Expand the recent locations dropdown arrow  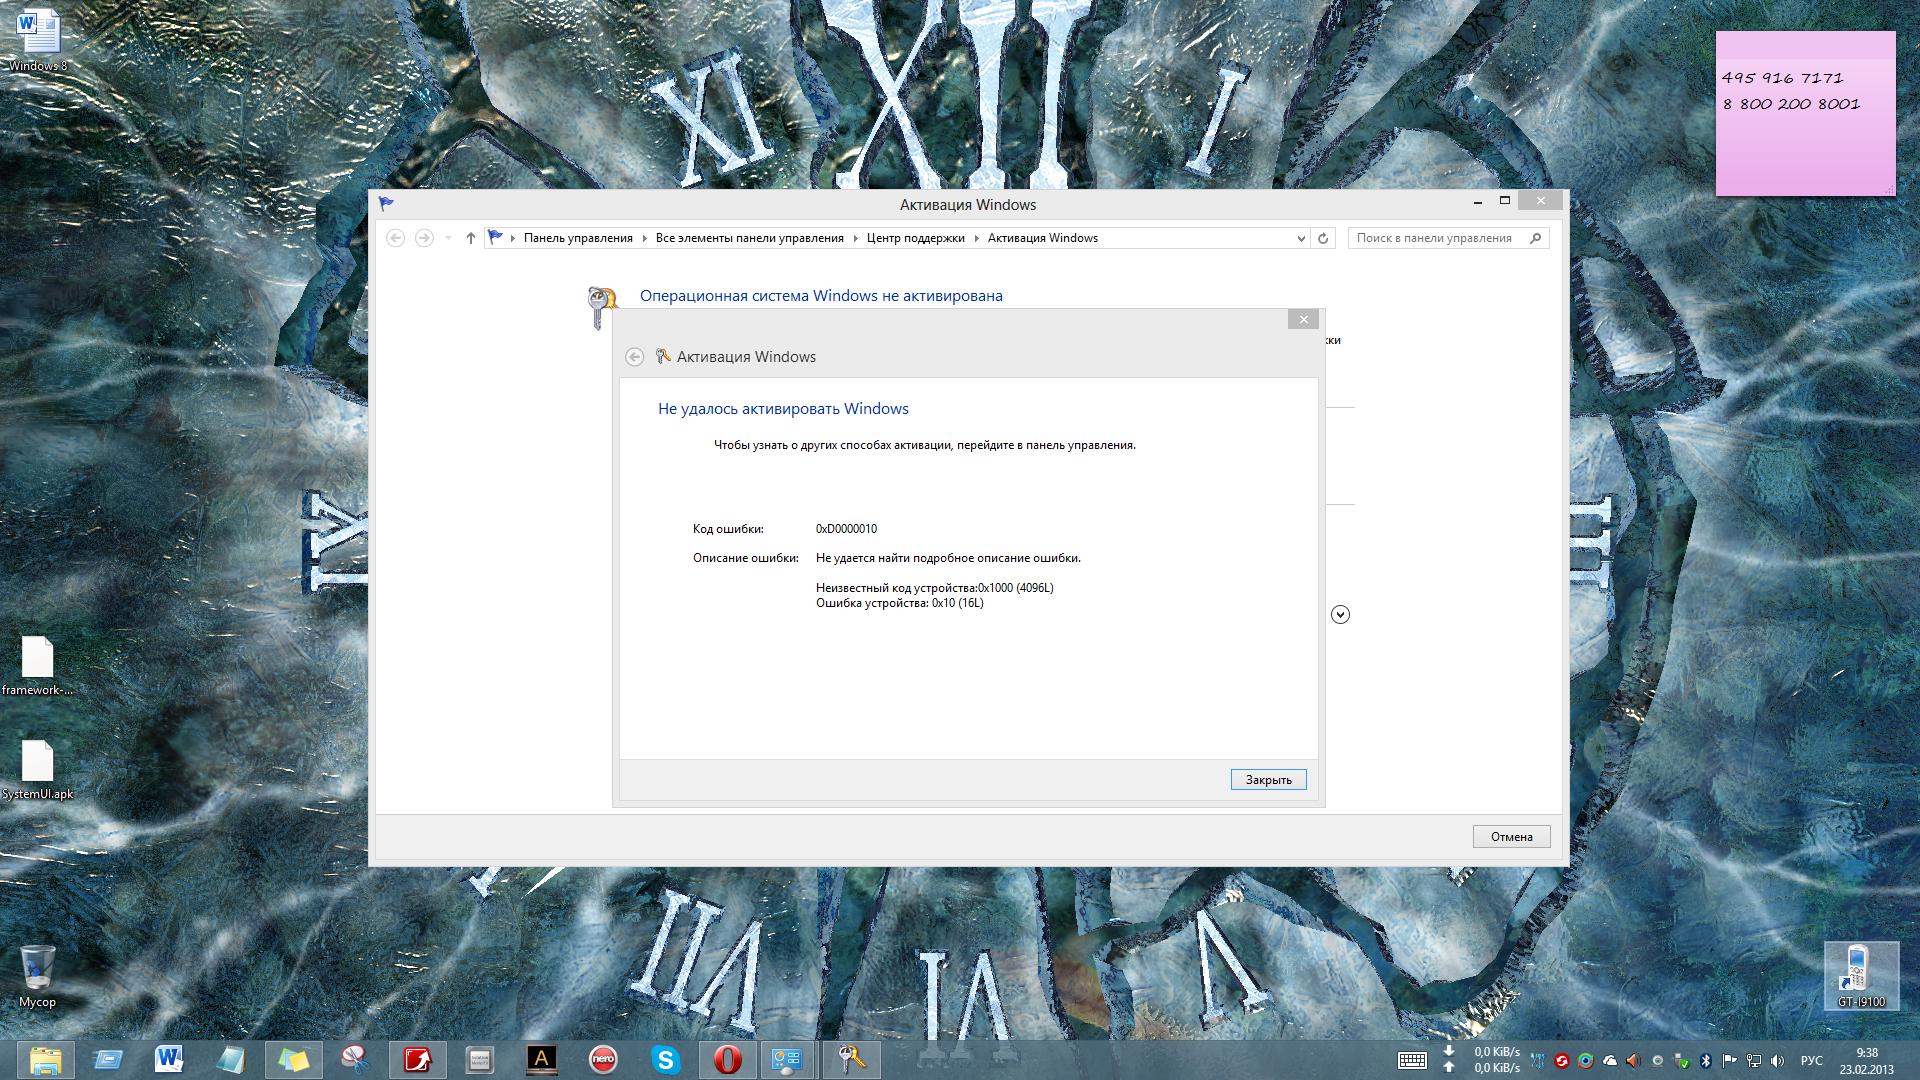coord(448,238)
